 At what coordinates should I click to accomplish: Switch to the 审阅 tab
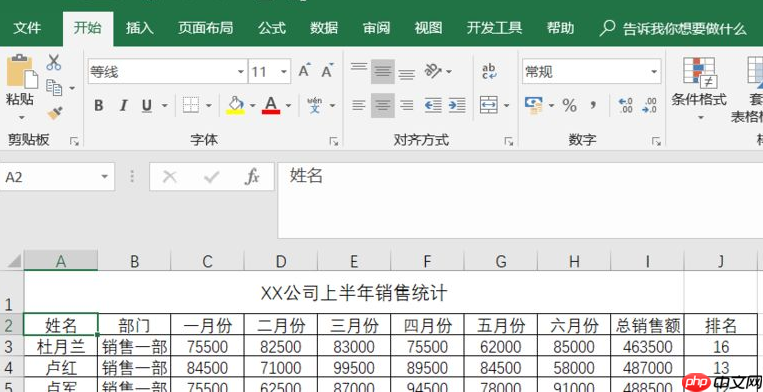point(376,28)
